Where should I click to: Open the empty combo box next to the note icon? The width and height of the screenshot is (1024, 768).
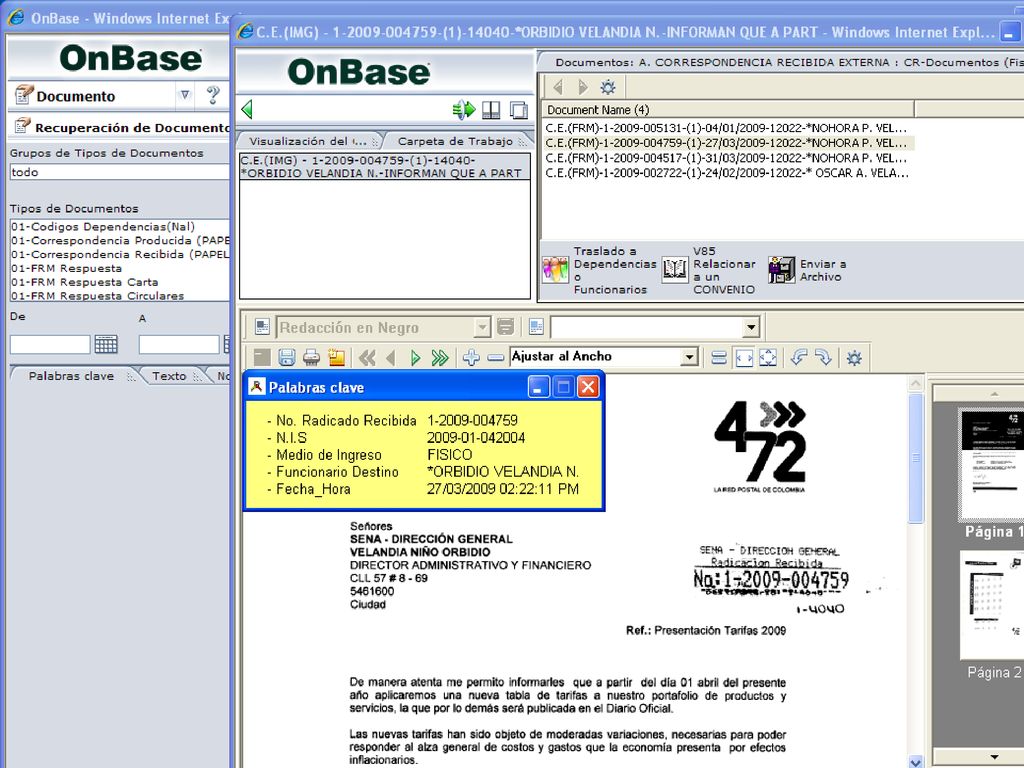coord(751,327)
